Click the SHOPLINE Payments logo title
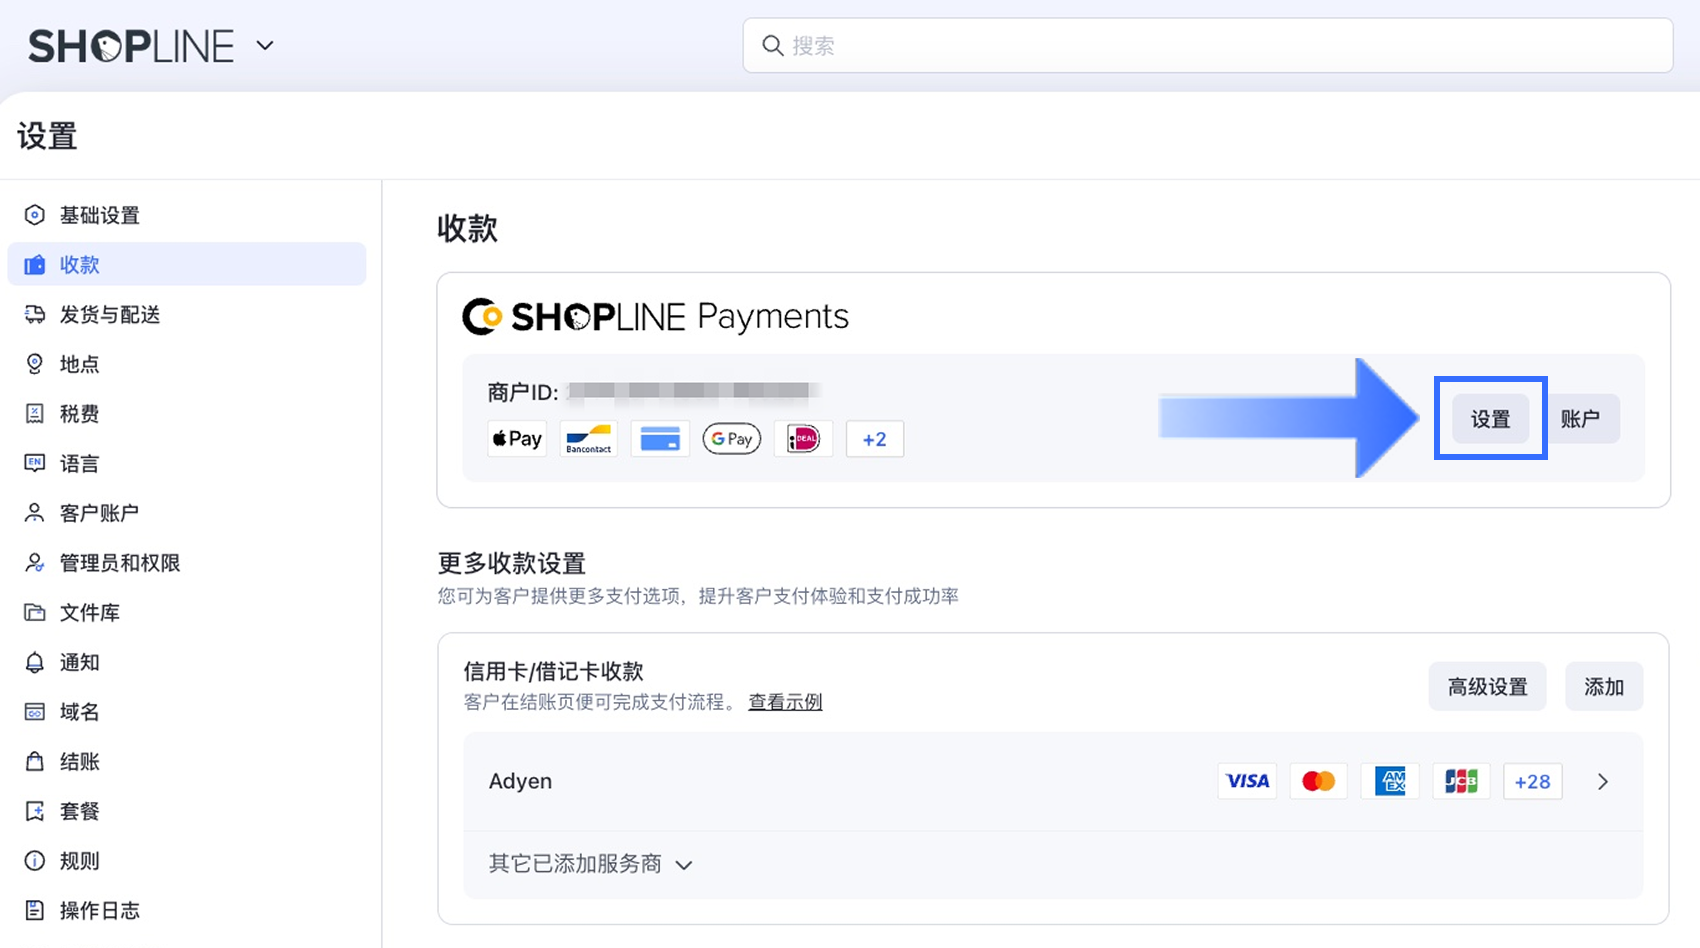Viewport: 1700px width, 948px height. click(x=655, y=316)
